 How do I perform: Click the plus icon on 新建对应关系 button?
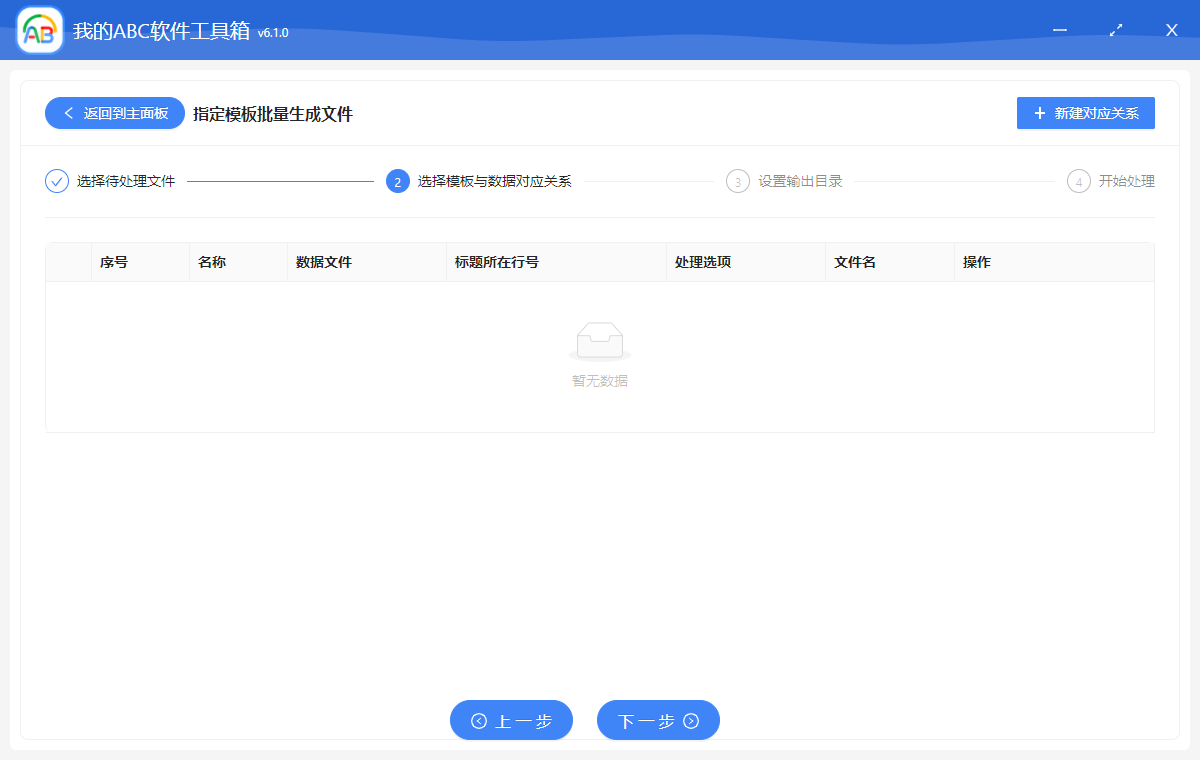(1038, 113)
